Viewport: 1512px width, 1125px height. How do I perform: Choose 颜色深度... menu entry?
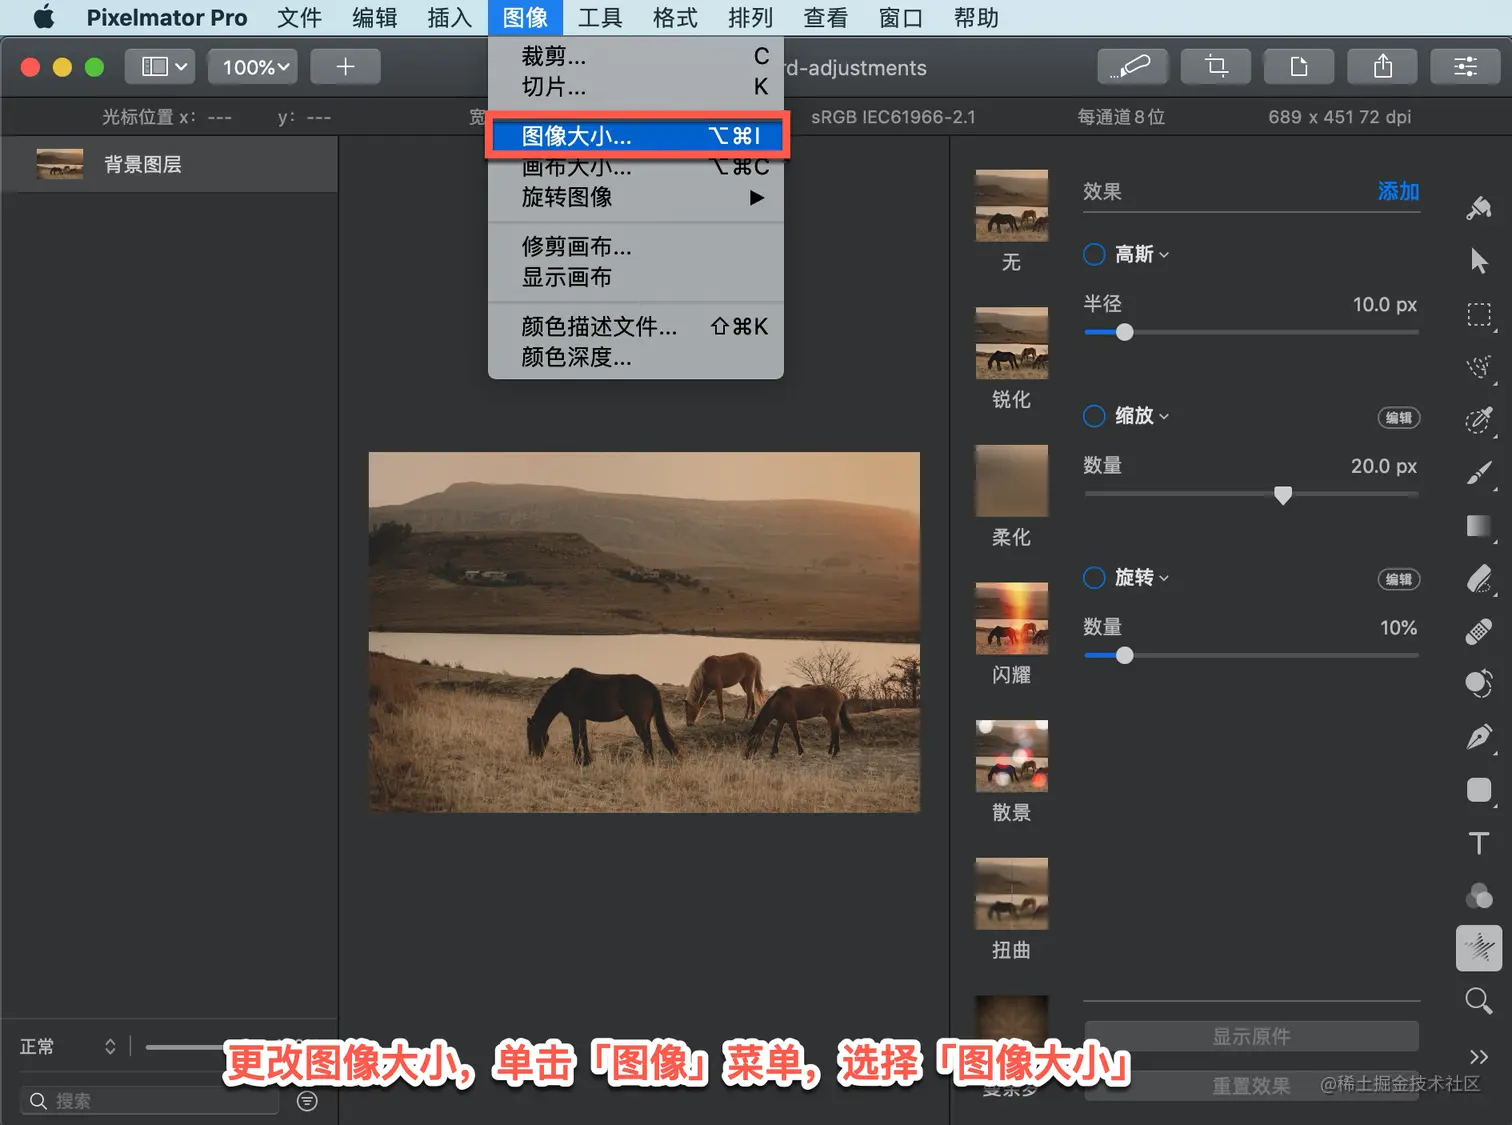636,357
